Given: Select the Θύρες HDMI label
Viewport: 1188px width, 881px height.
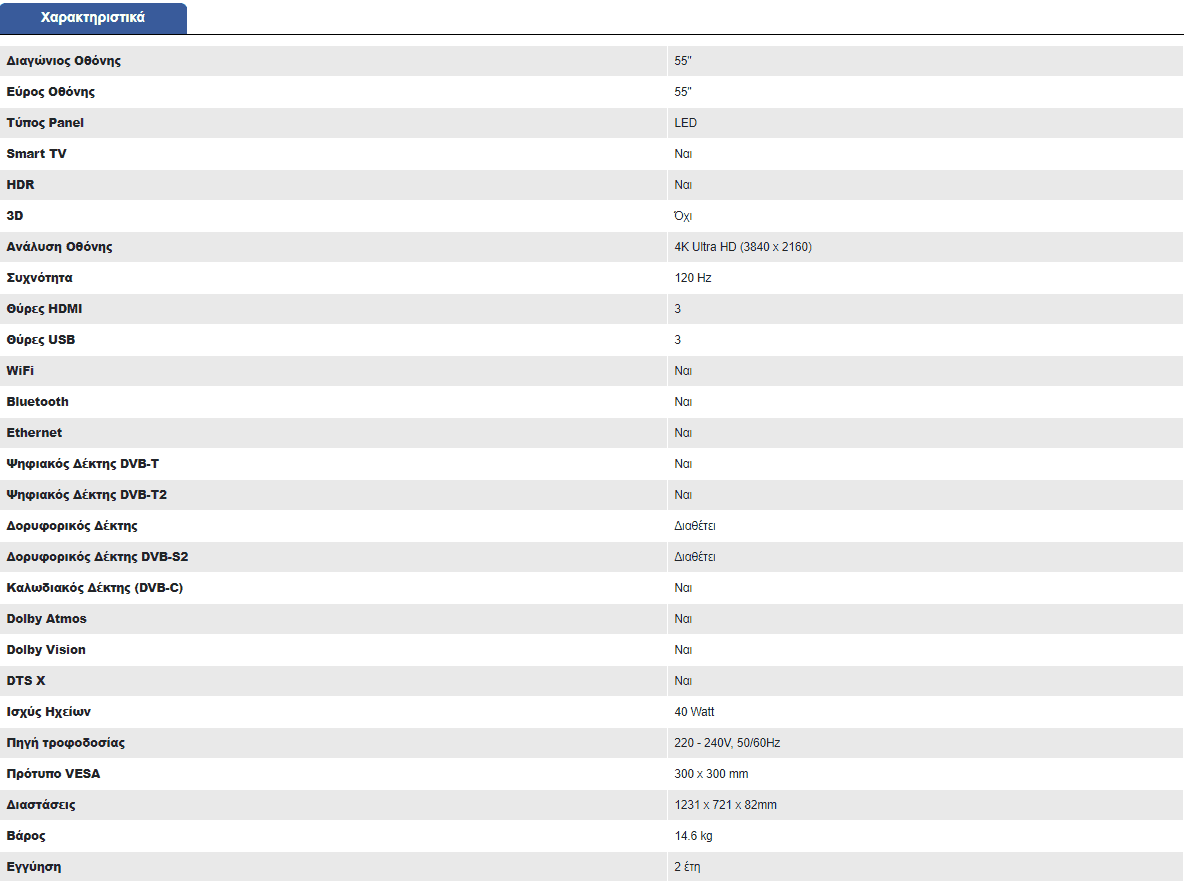Looking at the screenshot, I should pyautogui.click(x=44, y=309).
